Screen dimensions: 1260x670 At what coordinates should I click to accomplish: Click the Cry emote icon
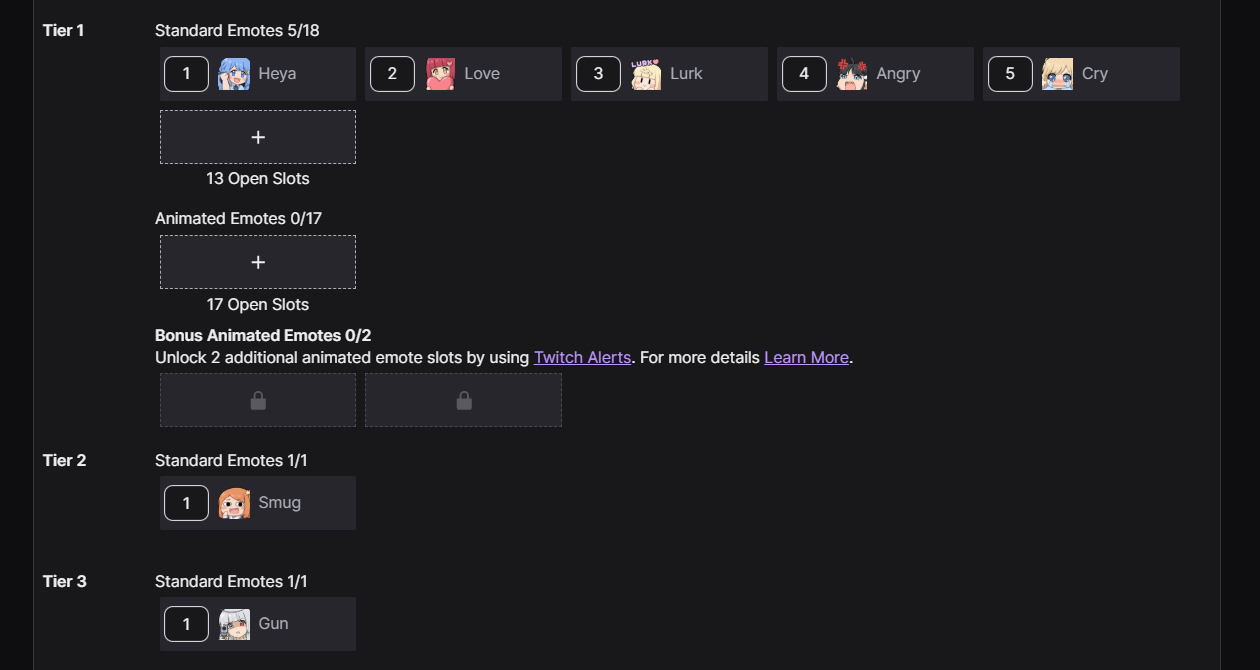point(1057,74)
